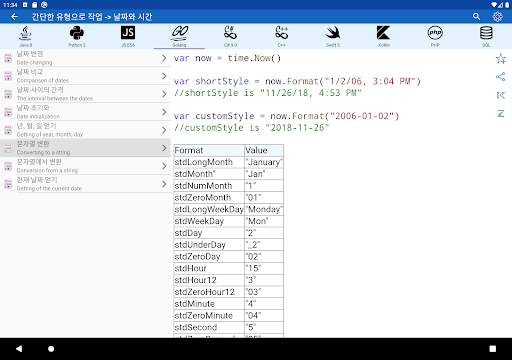The height and width of the screenshot is (360, 512).
Task: Click the comment '//shortStyle is "11/26/18, 4:53 PM"'
Action: click(268, 93)
